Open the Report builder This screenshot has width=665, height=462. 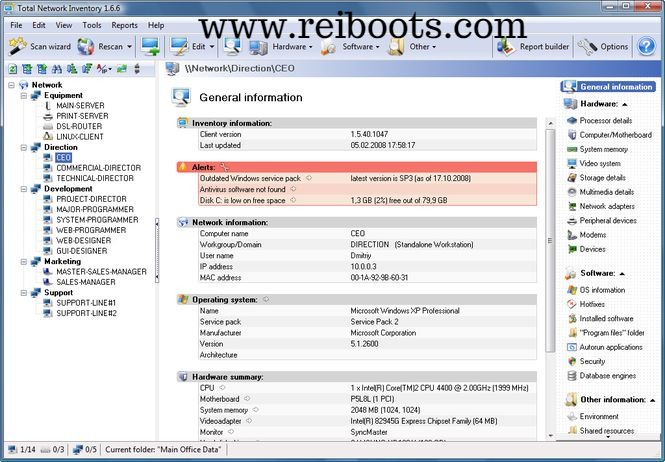coord(533,47)
